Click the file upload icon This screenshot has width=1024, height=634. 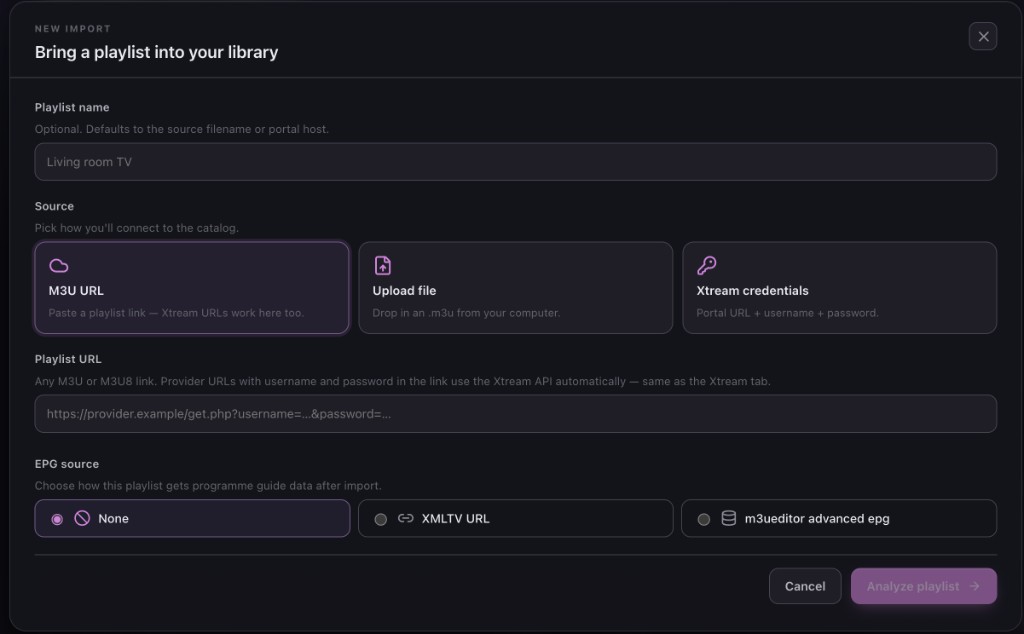coord(383,265)
